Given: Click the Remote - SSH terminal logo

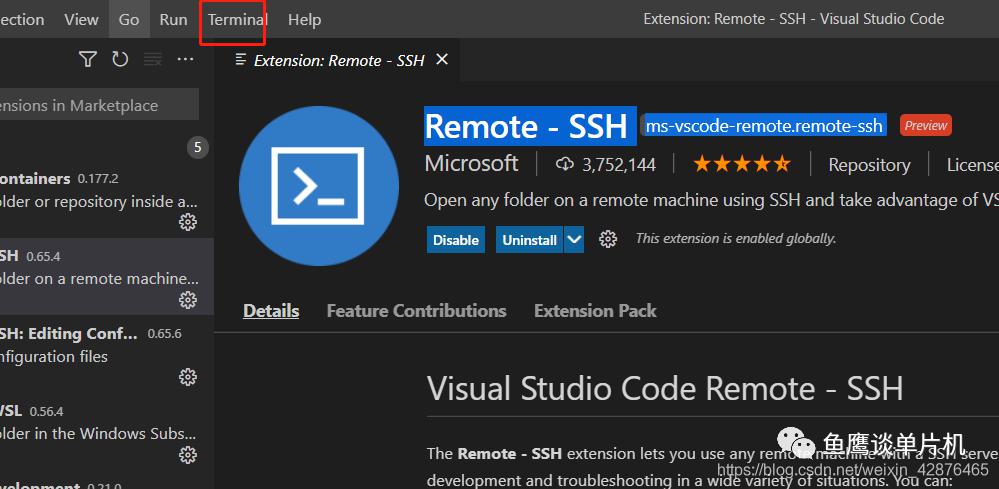Looking at the screenshot, I should pos(319,186).
